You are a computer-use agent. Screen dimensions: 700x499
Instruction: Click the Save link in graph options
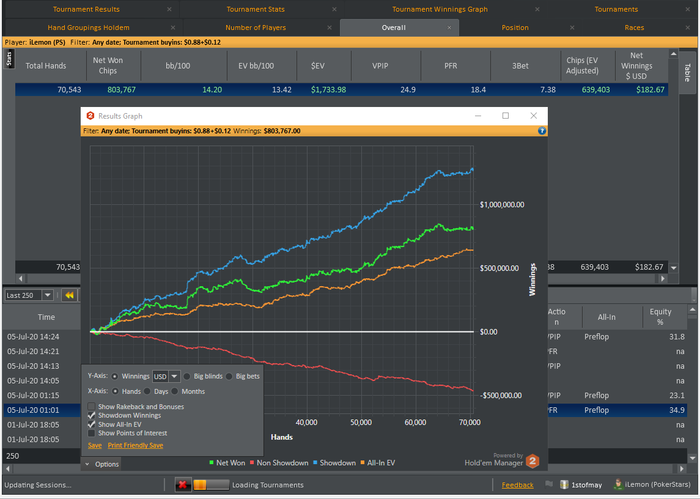pos(95,445)
